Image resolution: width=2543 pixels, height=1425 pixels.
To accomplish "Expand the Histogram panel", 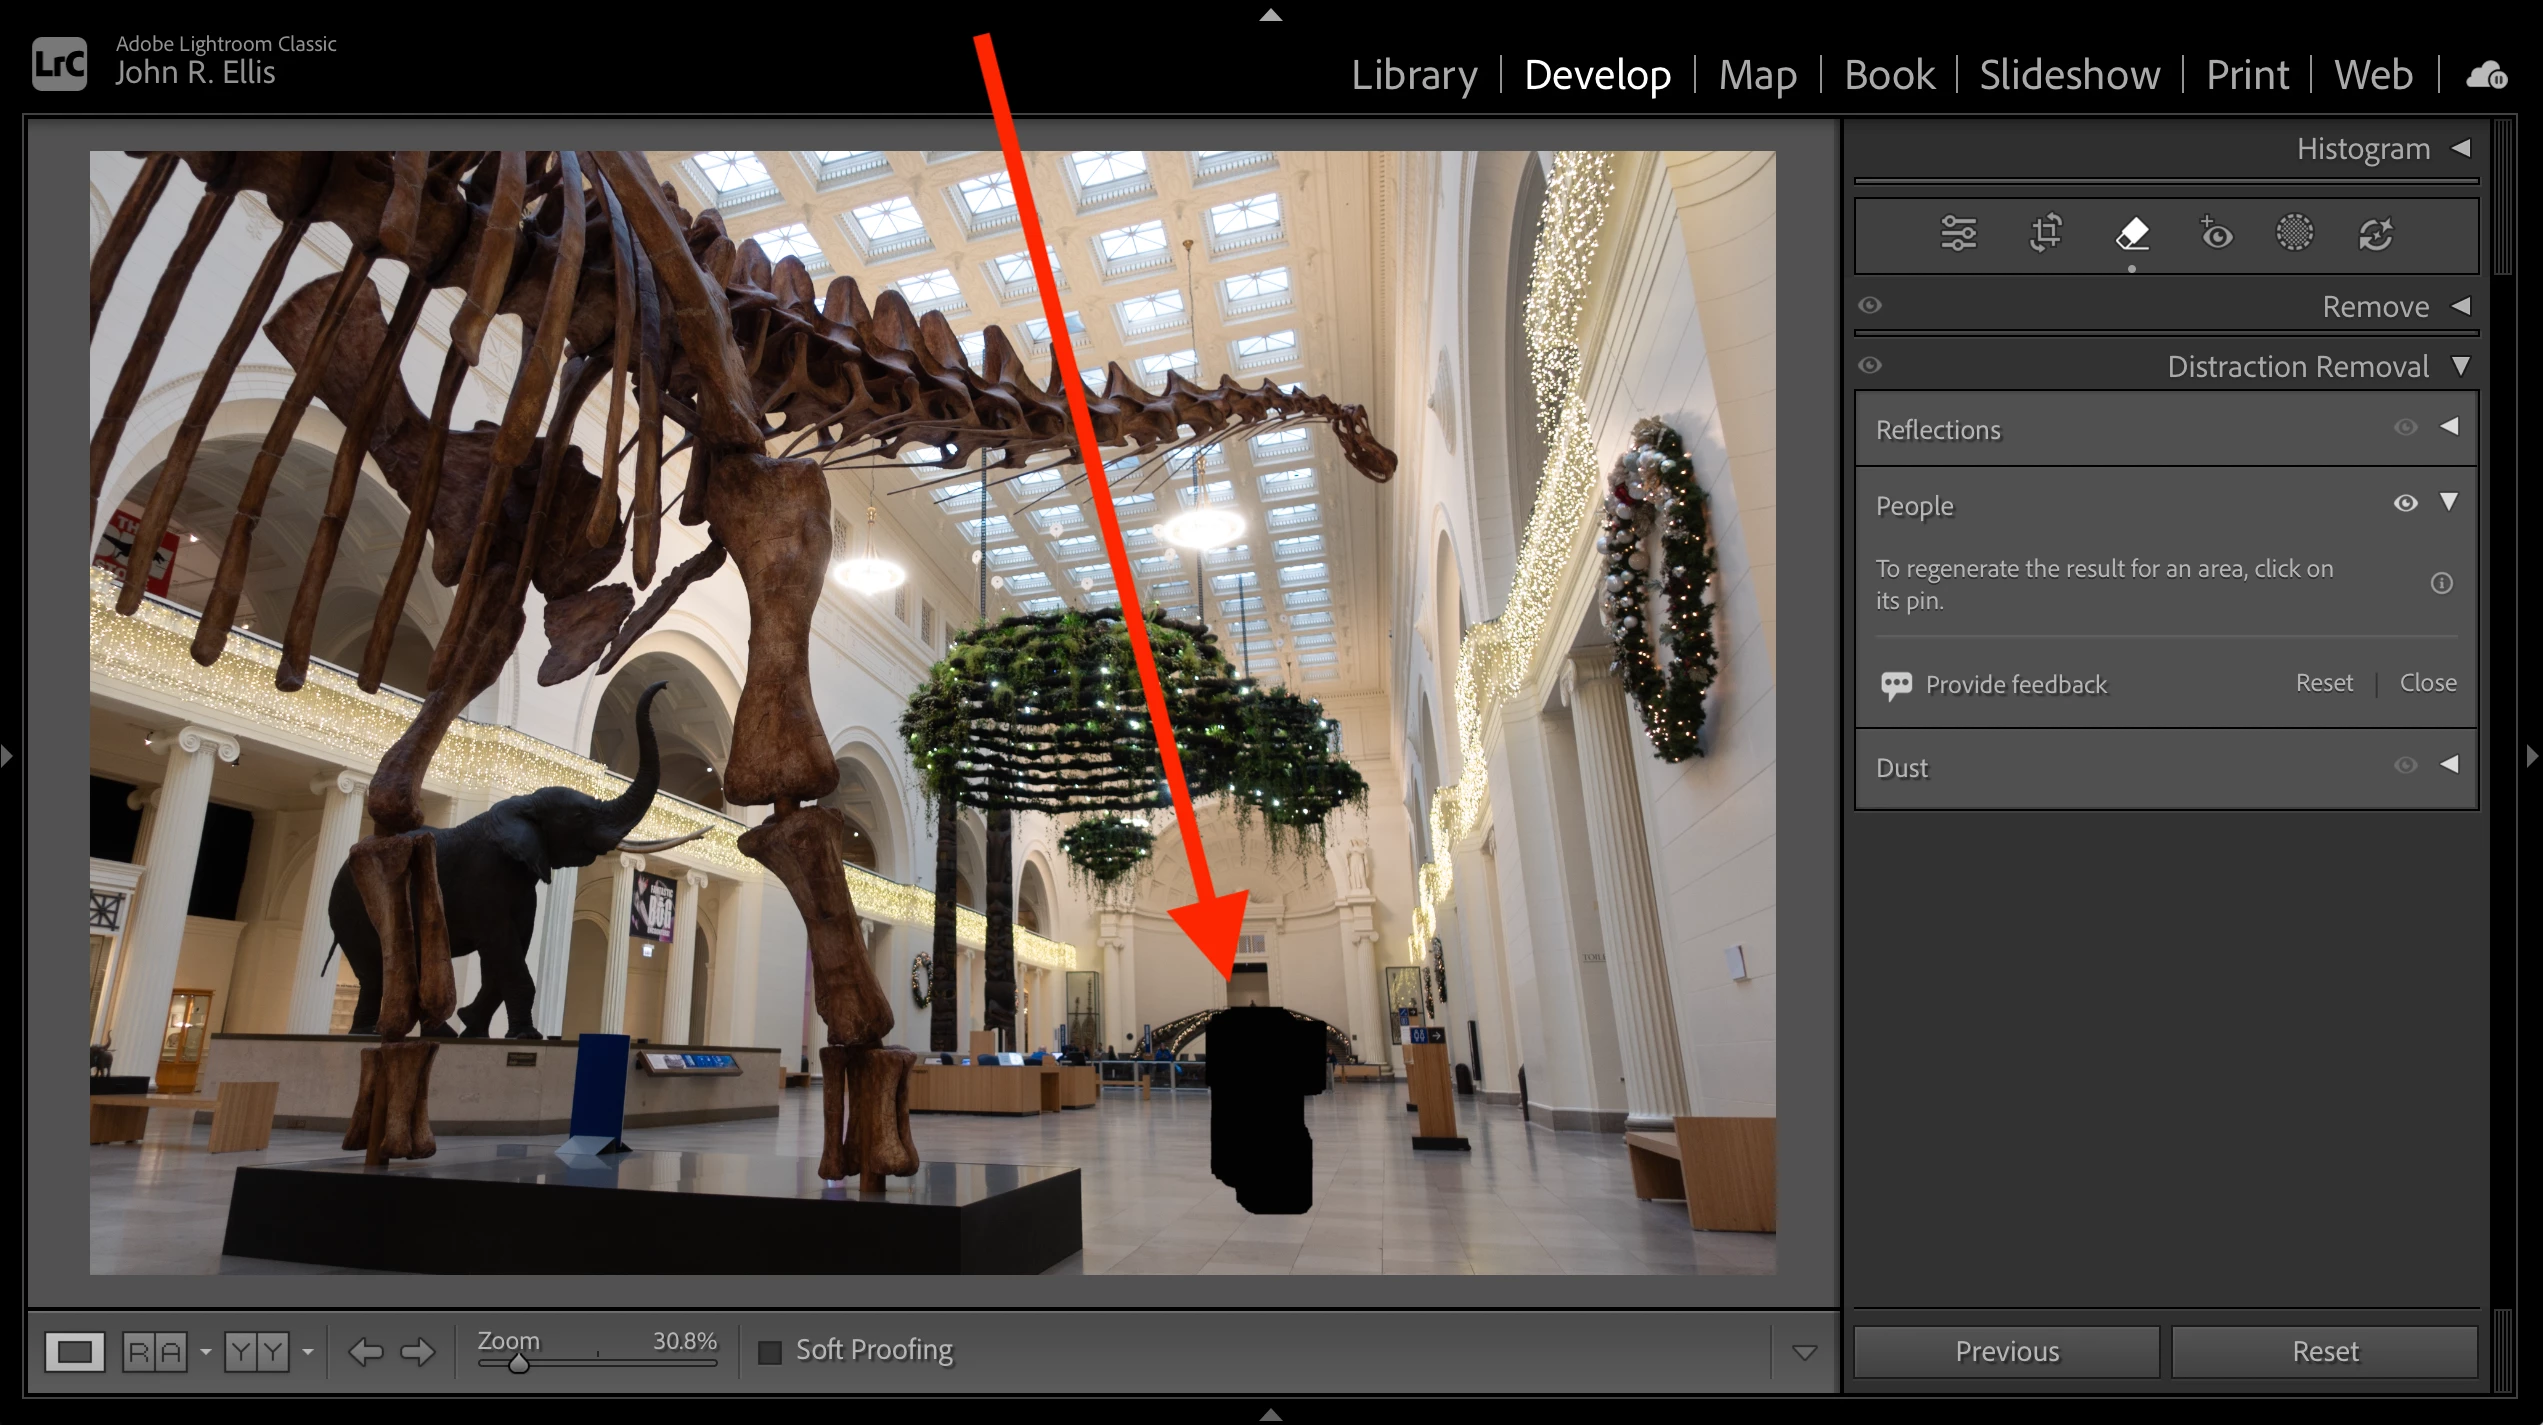I will pos(2461,148).
